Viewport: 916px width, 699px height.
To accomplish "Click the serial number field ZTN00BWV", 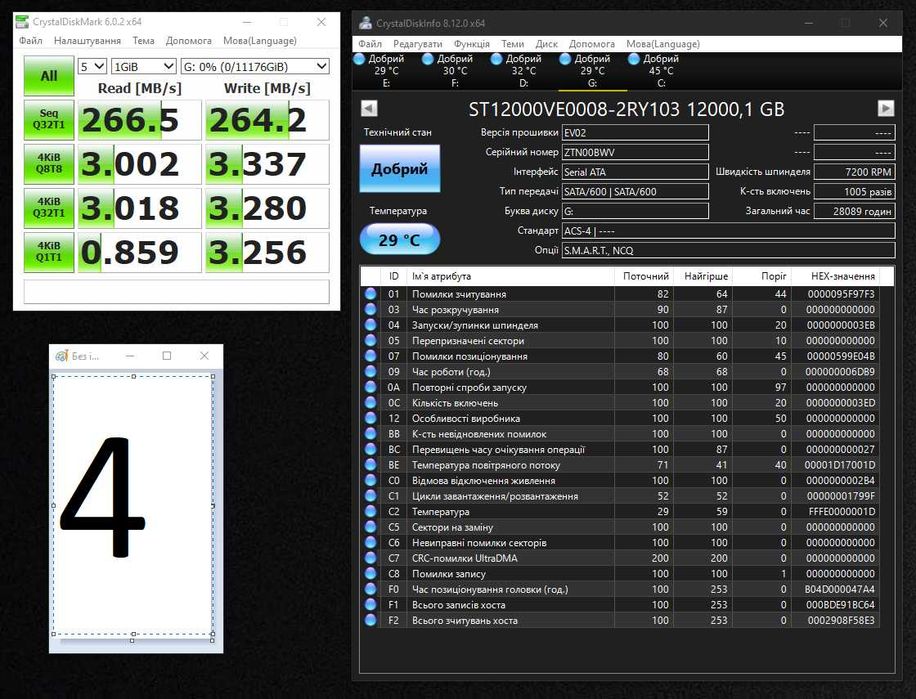I will pyautogui.click(x=635, y=152).
